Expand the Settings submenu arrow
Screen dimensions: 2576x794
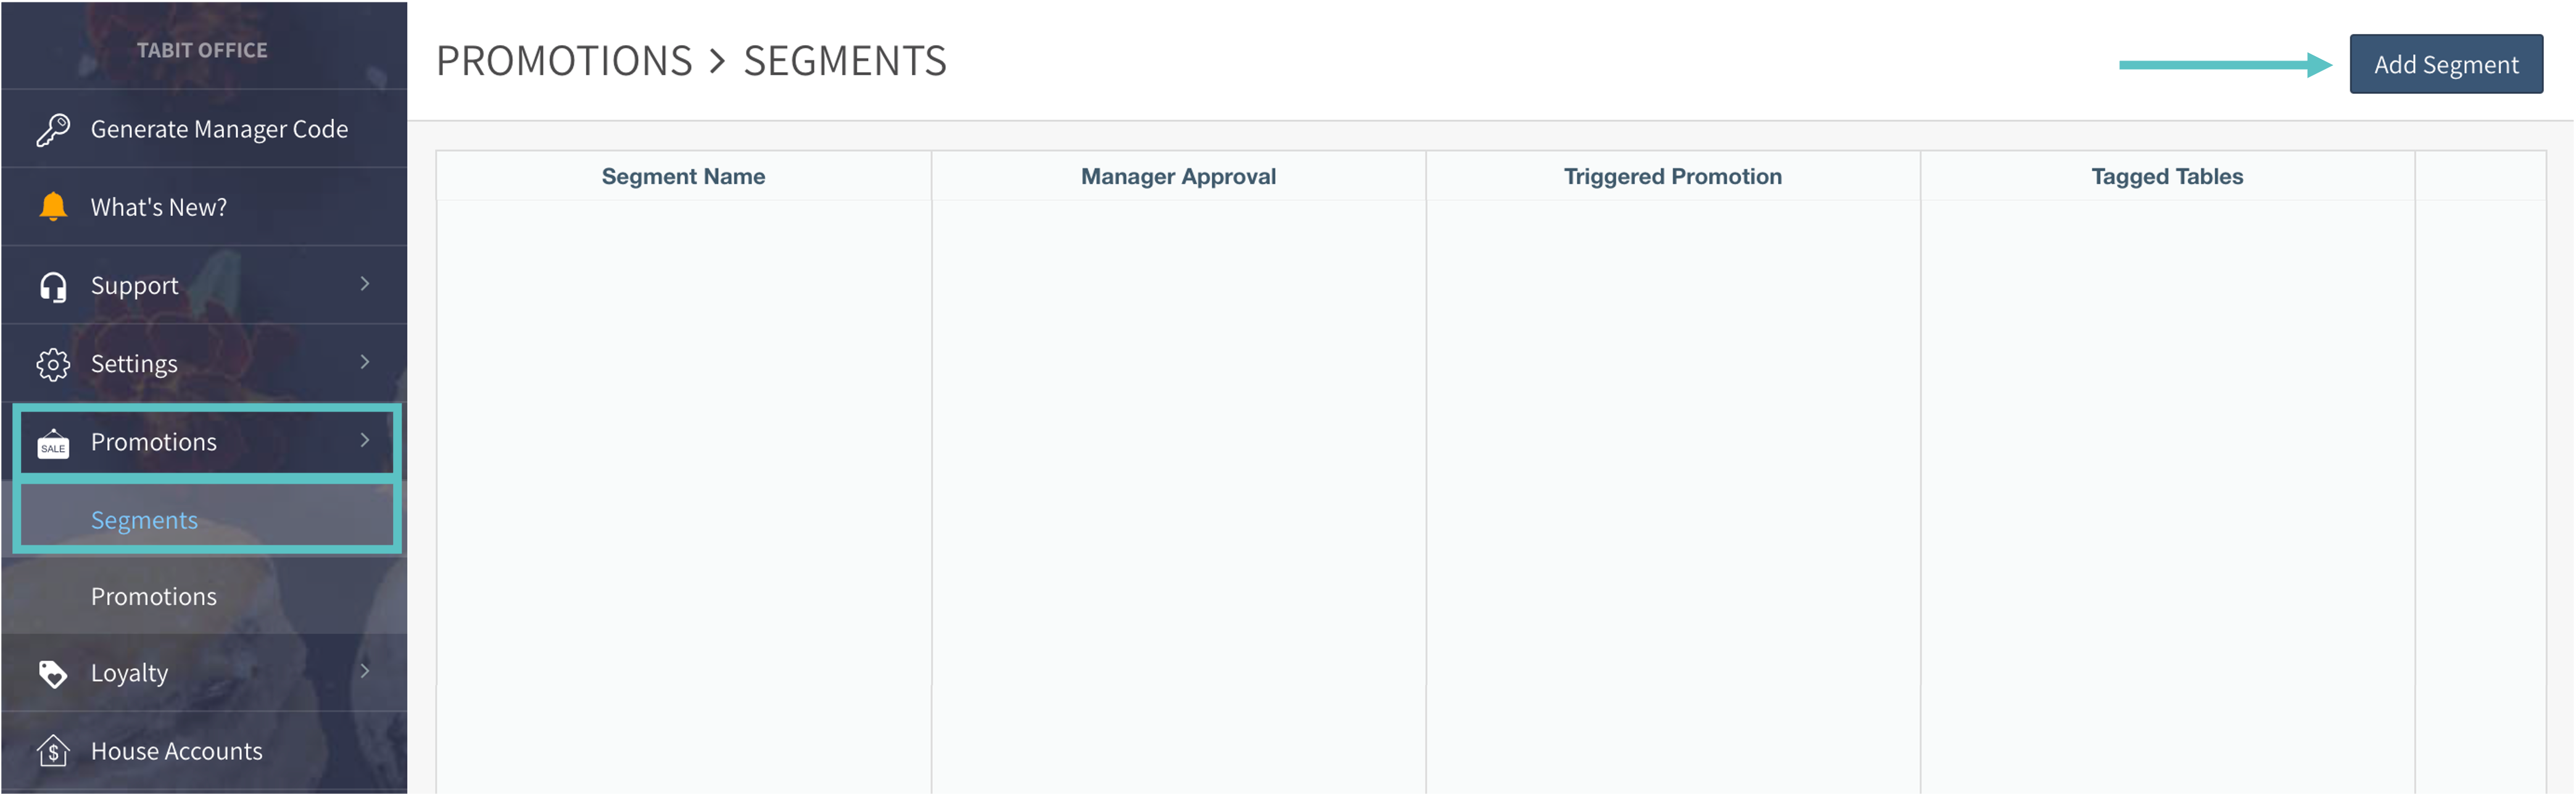click(365, 362)
